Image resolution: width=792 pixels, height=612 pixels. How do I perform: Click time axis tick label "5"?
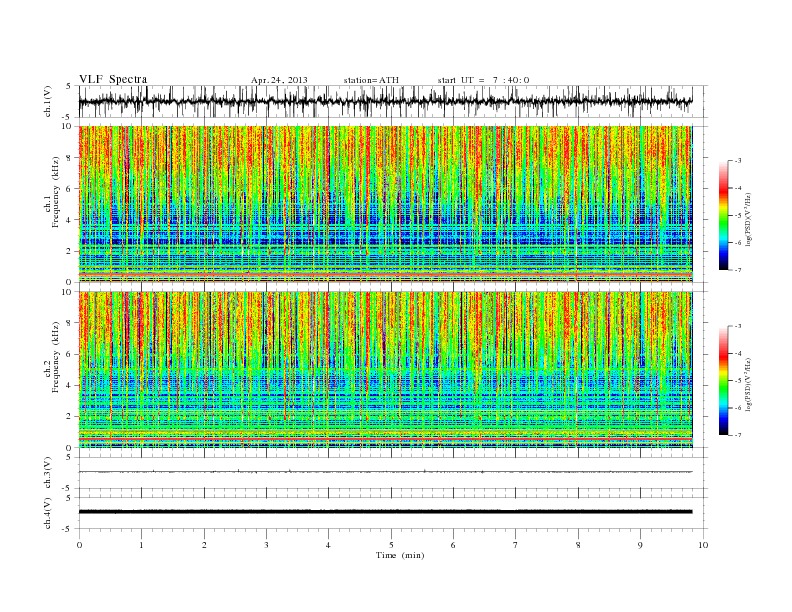point(391,545)
